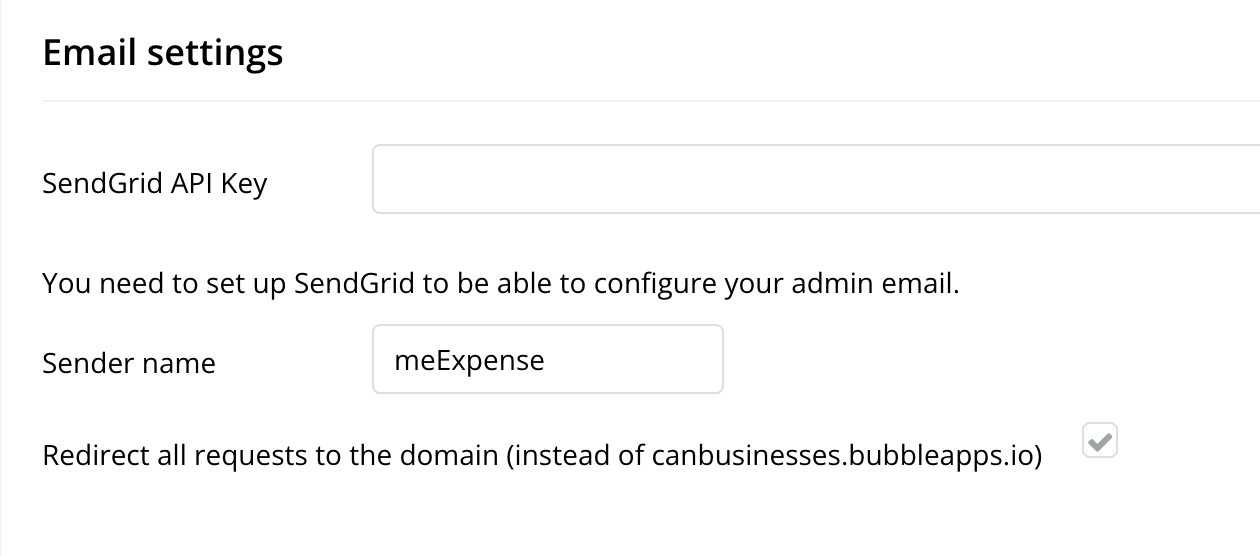Click the gray checkmark icon

(x=1100, y=441)
